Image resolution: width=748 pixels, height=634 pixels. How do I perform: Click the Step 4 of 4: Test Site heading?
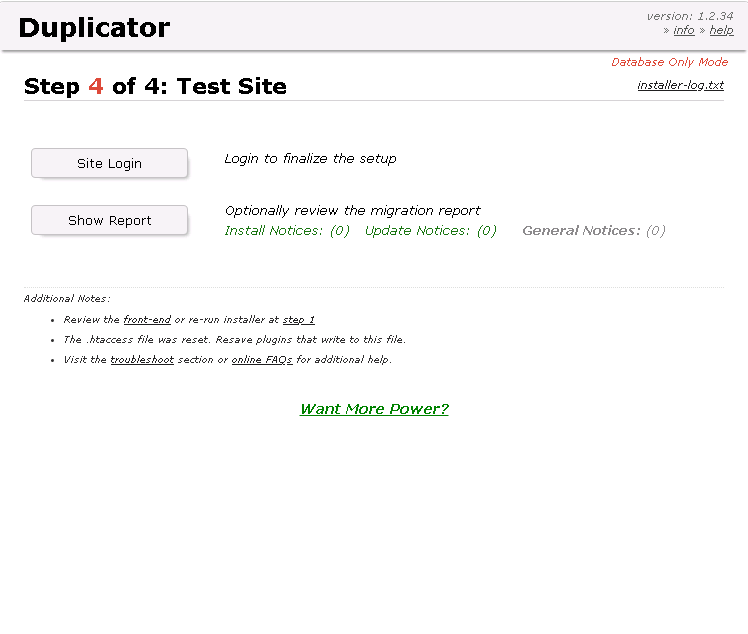click(x=155, y=87)
